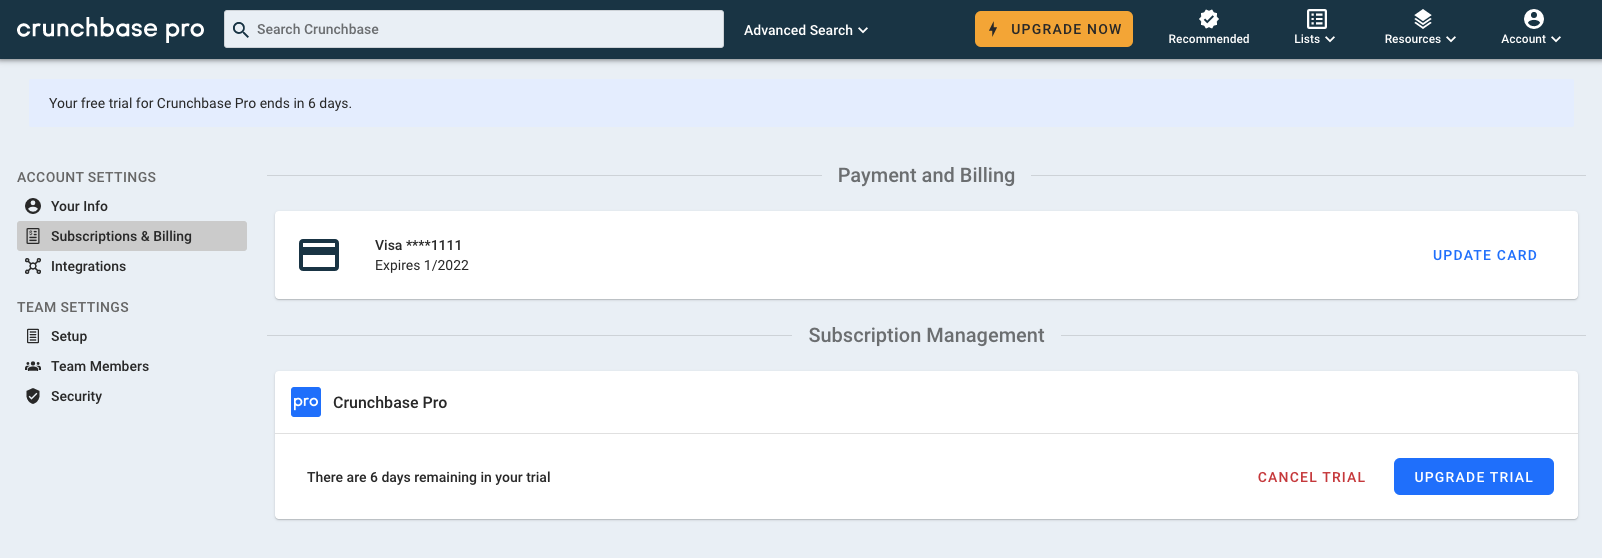The width and height of the screenshot is (1602, 558).
Task: Click the Visa ****1111 text
Action: tap(418, 245)
